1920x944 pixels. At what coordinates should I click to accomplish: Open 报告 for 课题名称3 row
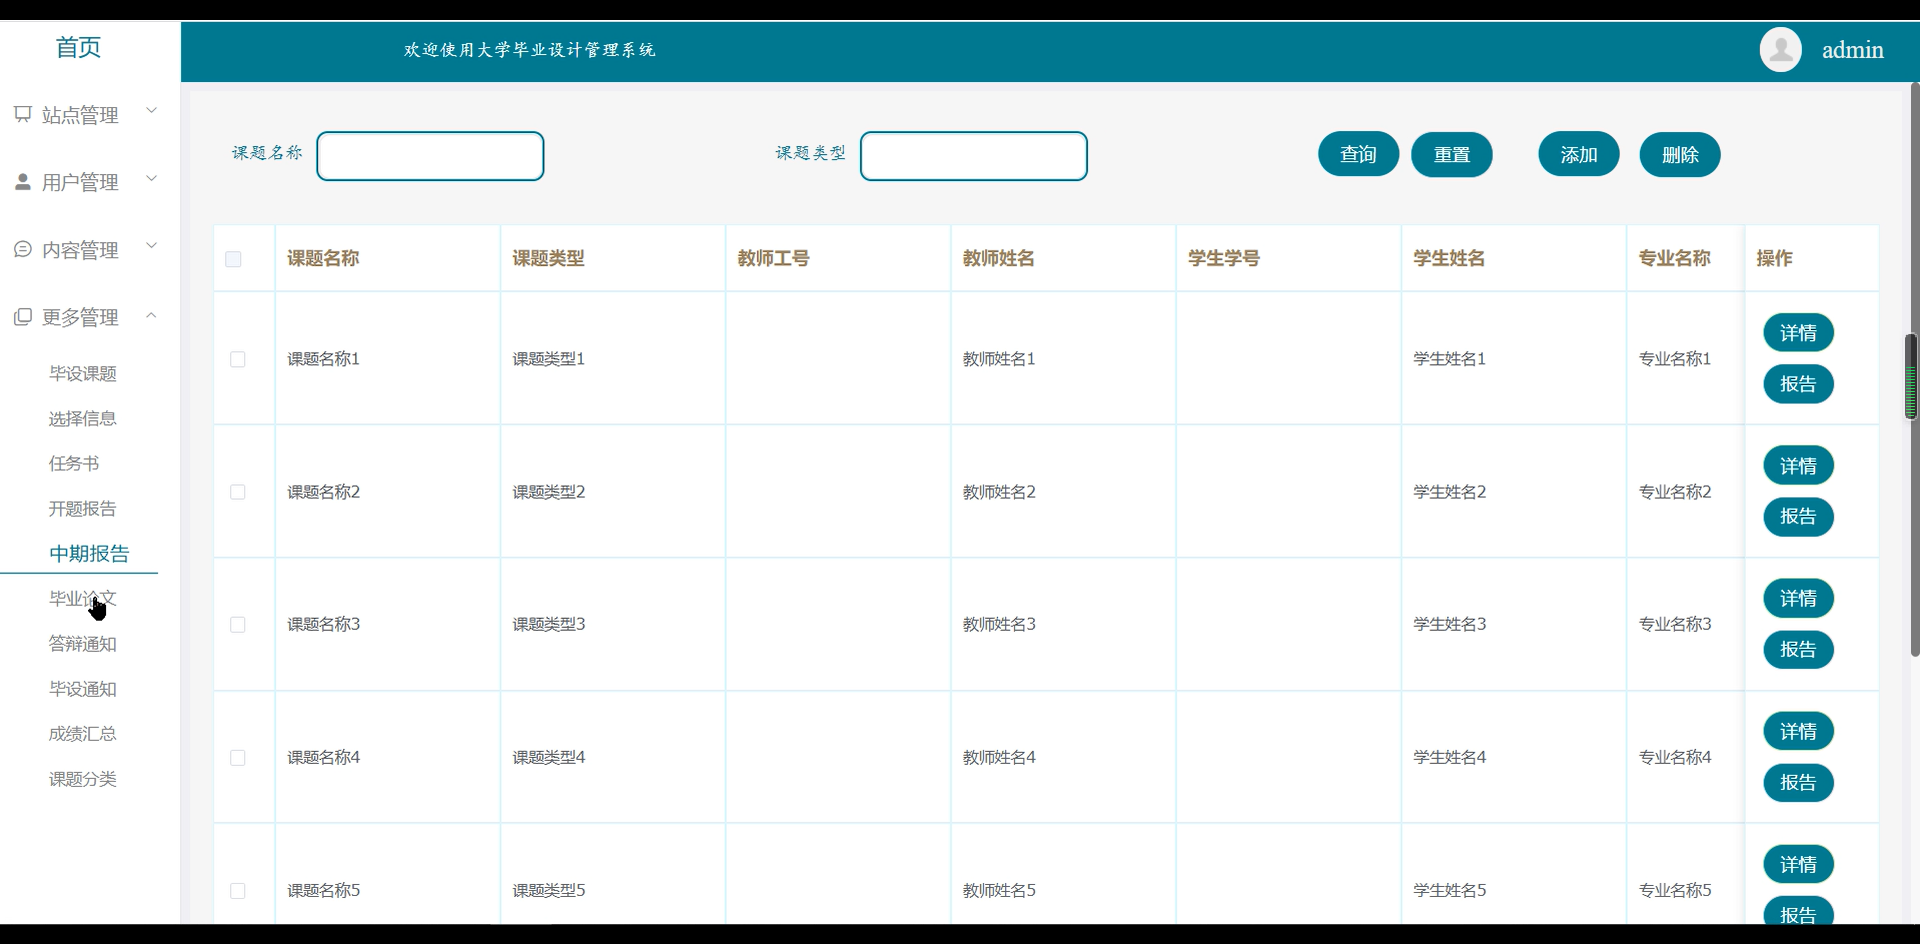click(x=1798, y=650)
